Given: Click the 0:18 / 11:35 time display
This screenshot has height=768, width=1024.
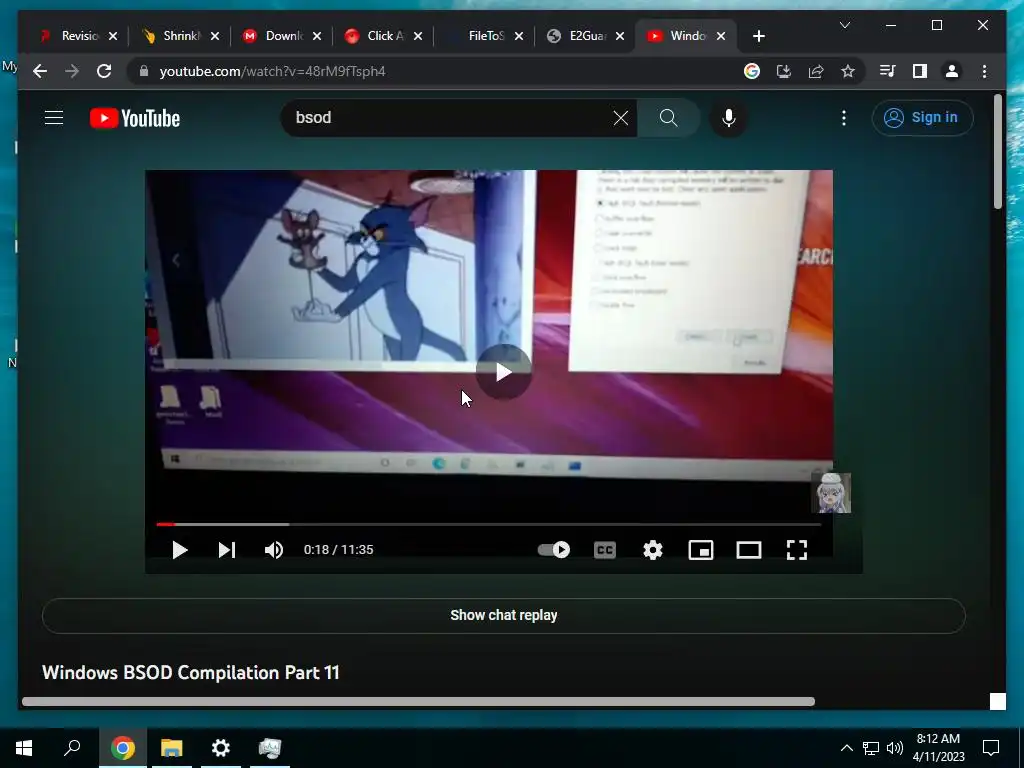Looking at the screenshot, I should pos(338,550).
